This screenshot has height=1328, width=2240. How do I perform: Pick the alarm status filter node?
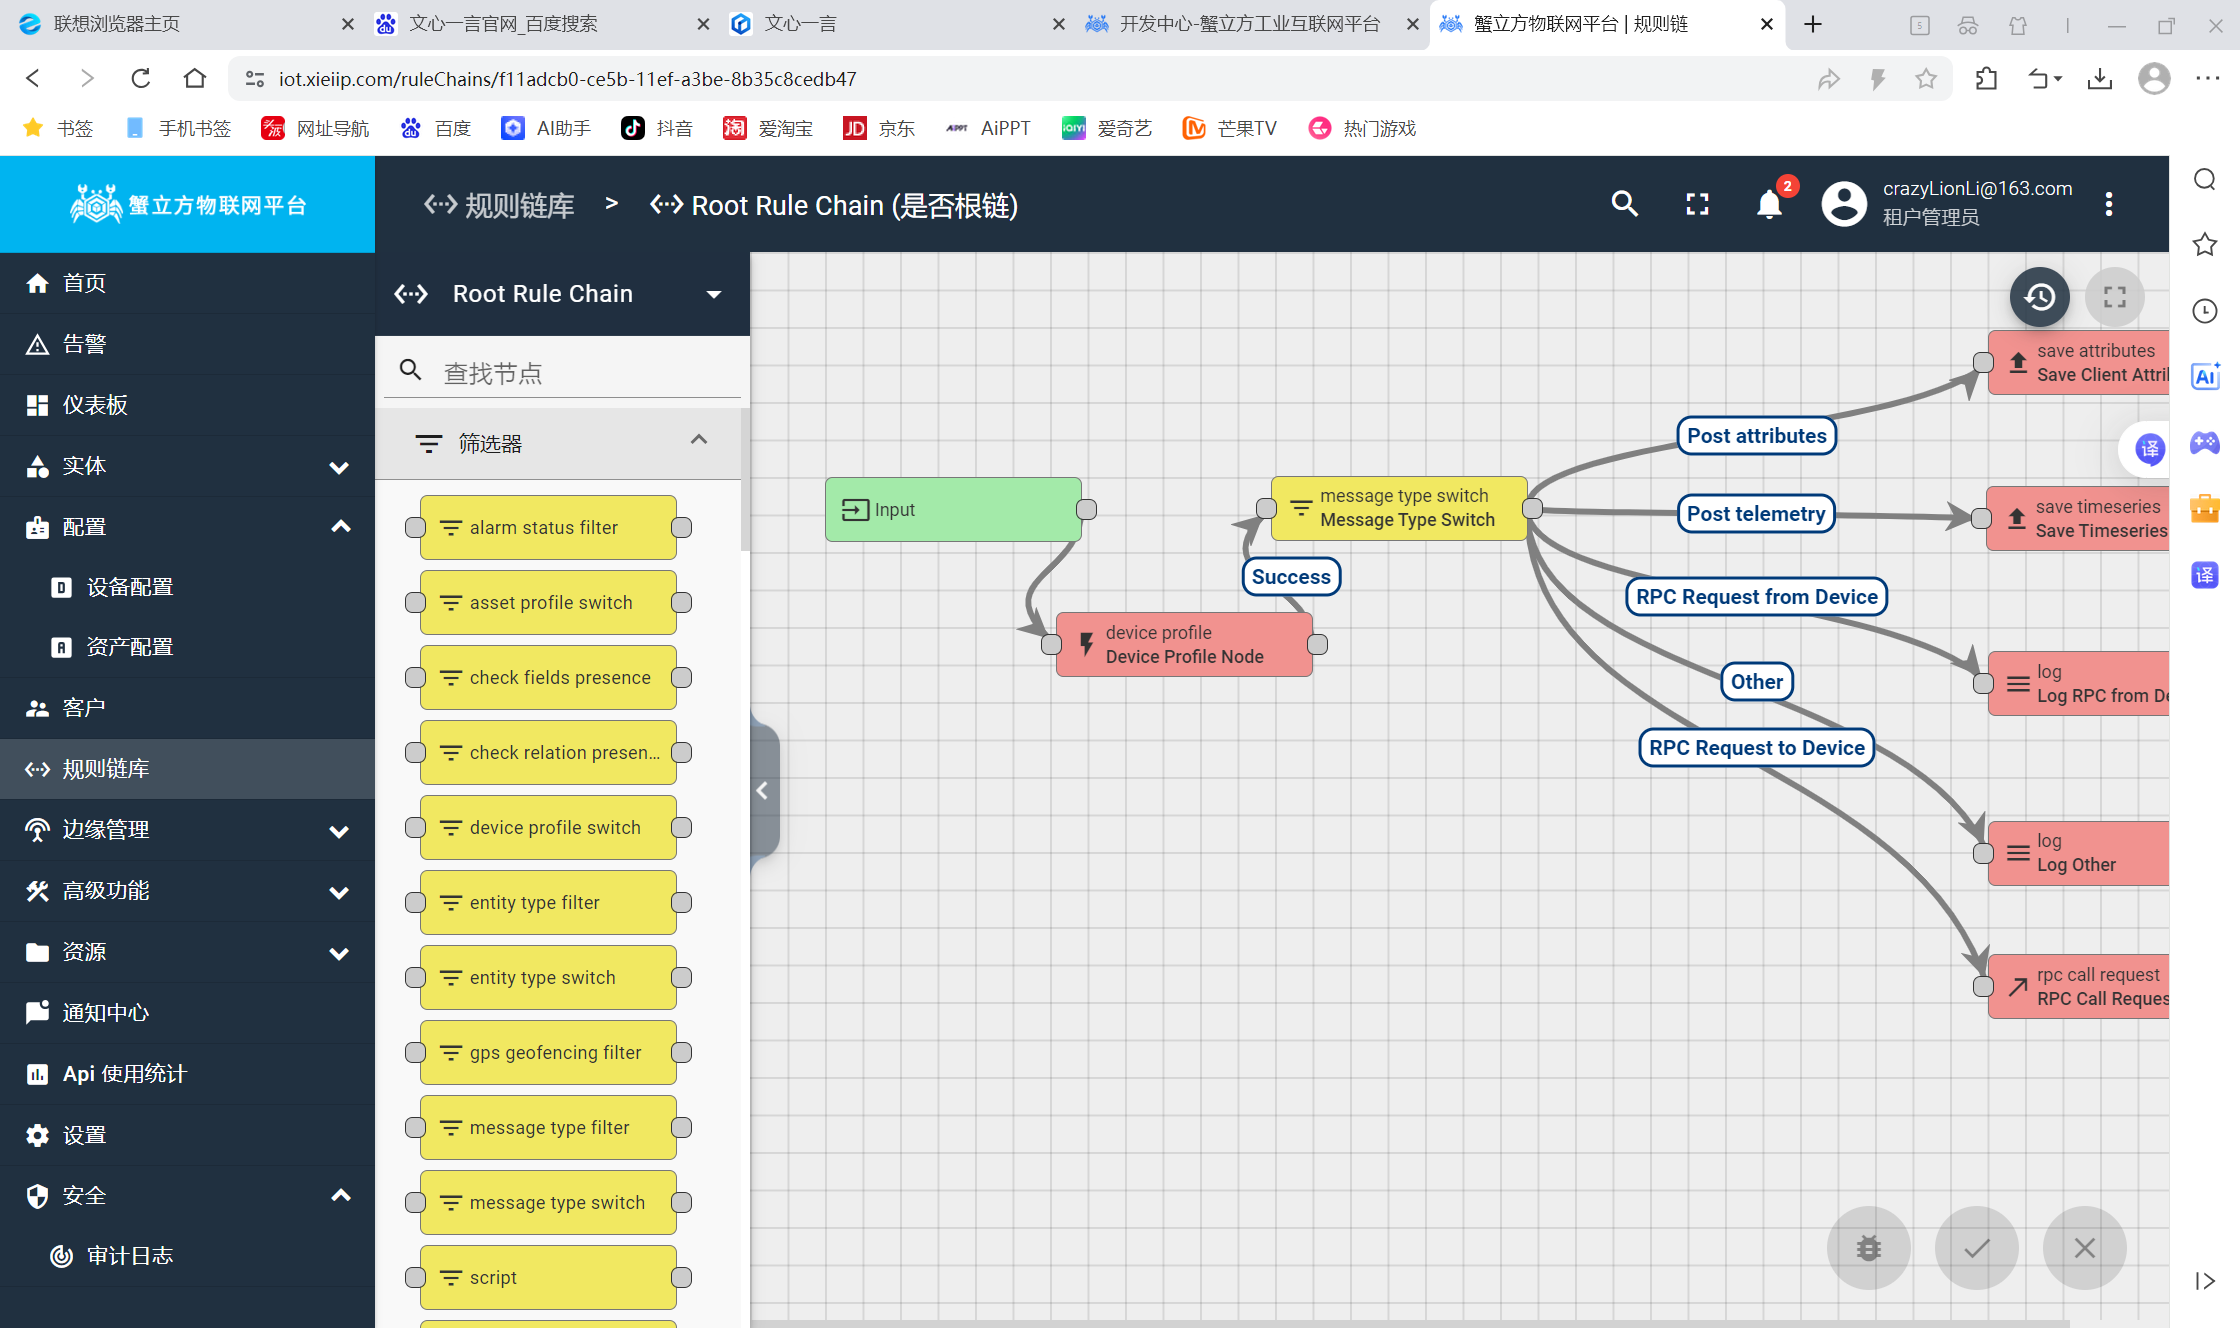point(548,528)
